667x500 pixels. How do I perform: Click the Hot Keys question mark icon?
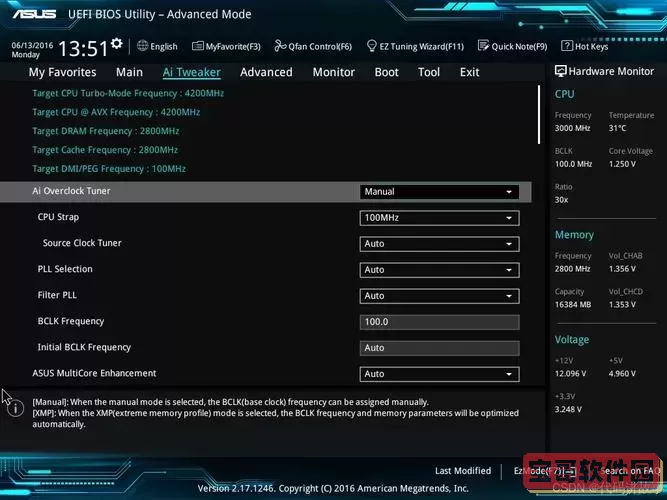(x=567, y=46)
